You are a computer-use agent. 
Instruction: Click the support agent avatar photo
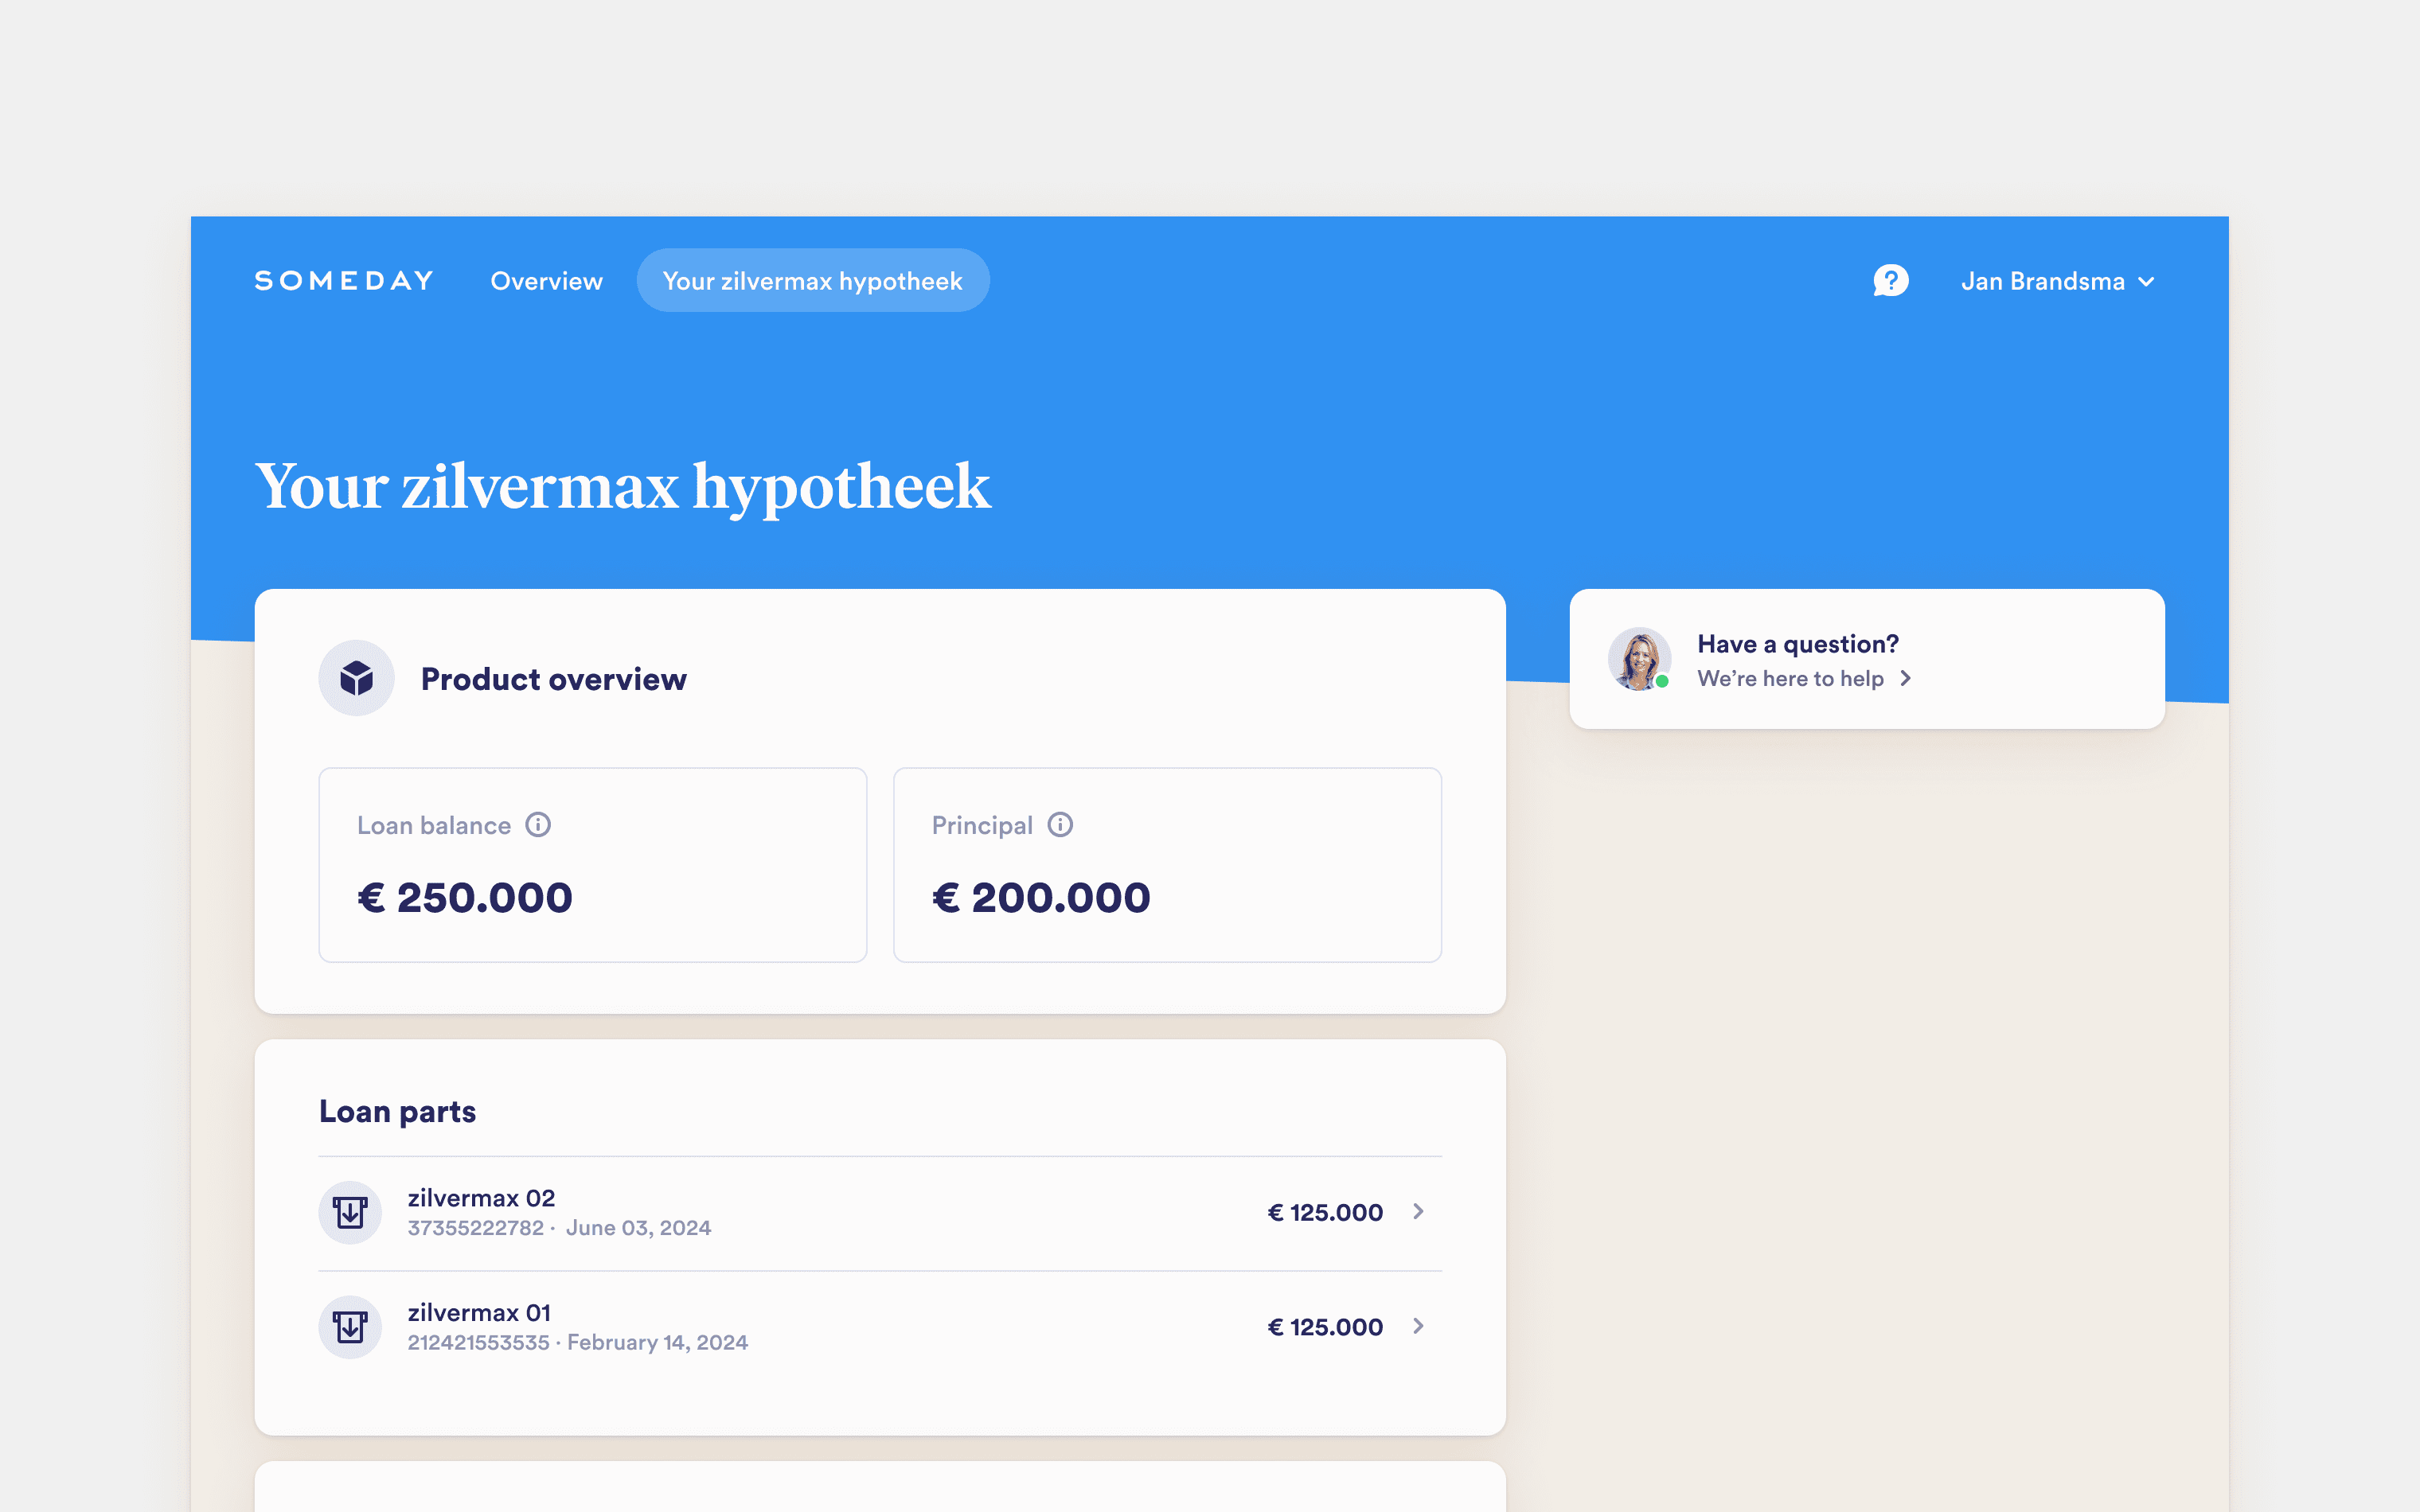(1639, 659)
